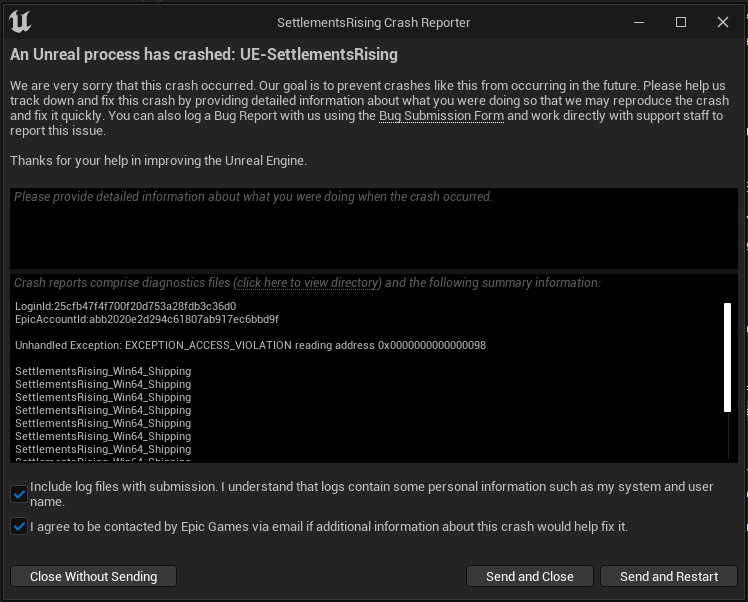The height and width of the screenshot is (602, 748).
Task: Uncheck include log files with submission
Action: coord(19,494)
